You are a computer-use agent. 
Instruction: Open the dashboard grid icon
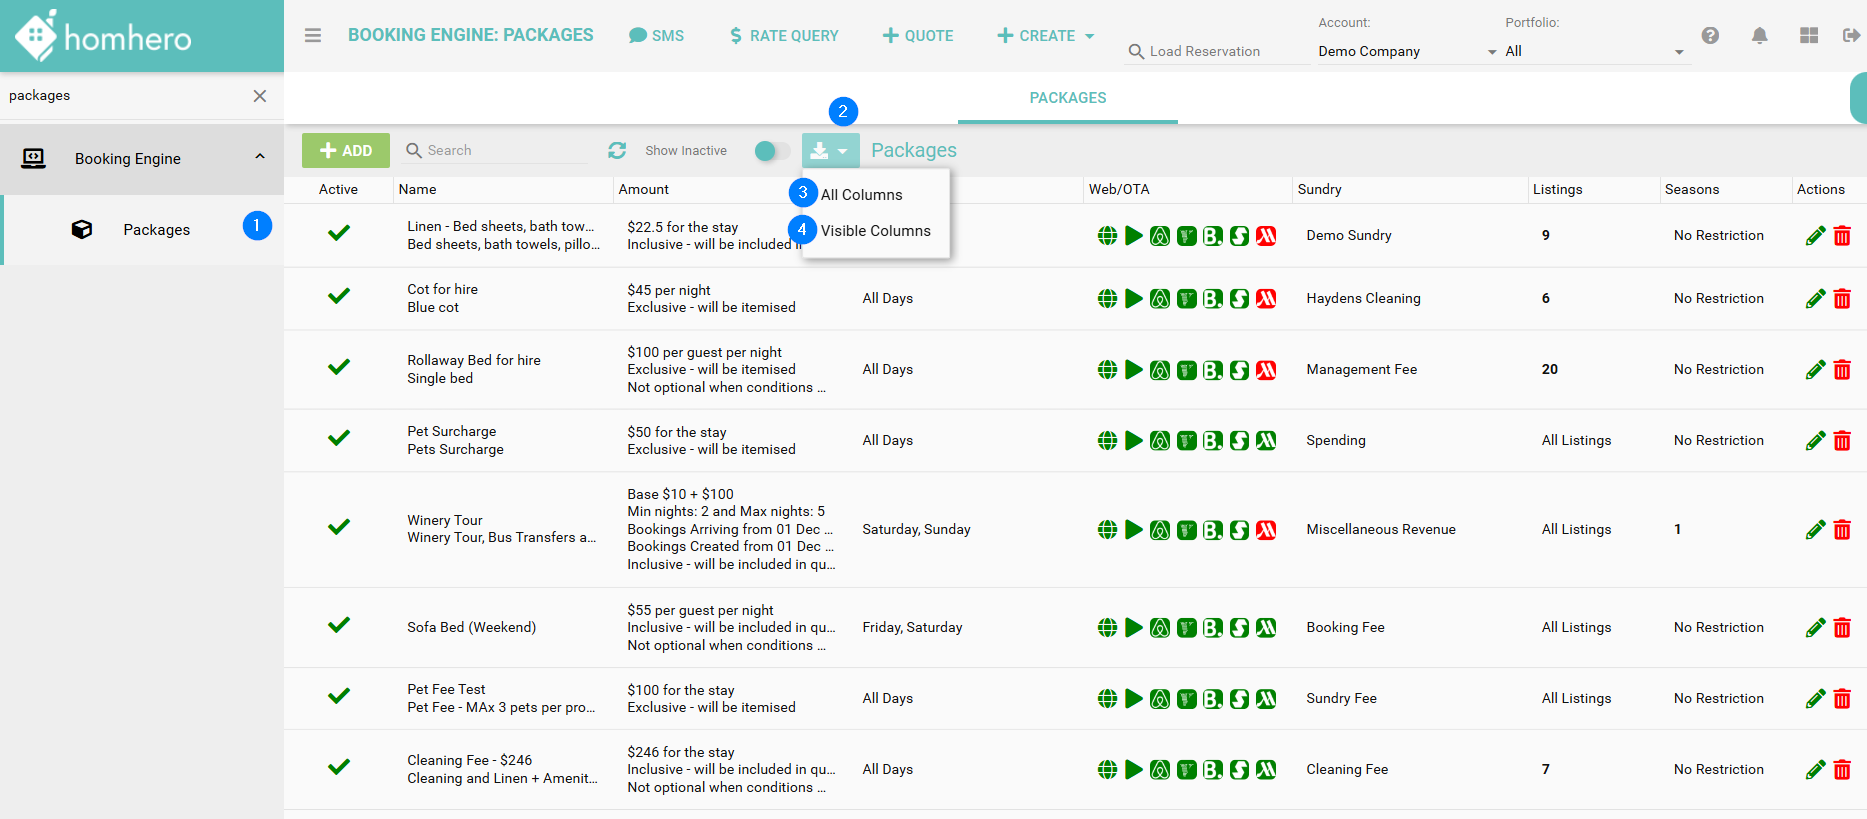pyautogui.click(x=1808, y=35)
